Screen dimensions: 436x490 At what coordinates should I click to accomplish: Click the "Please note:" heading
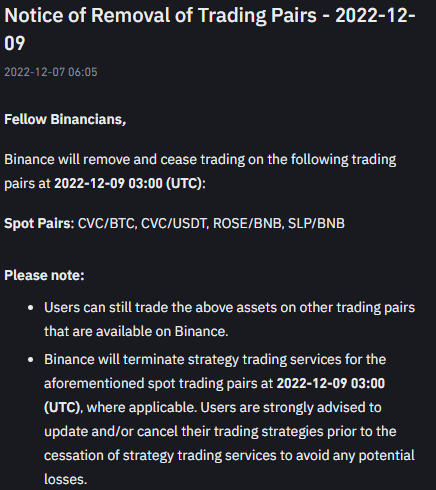point(44,275)
